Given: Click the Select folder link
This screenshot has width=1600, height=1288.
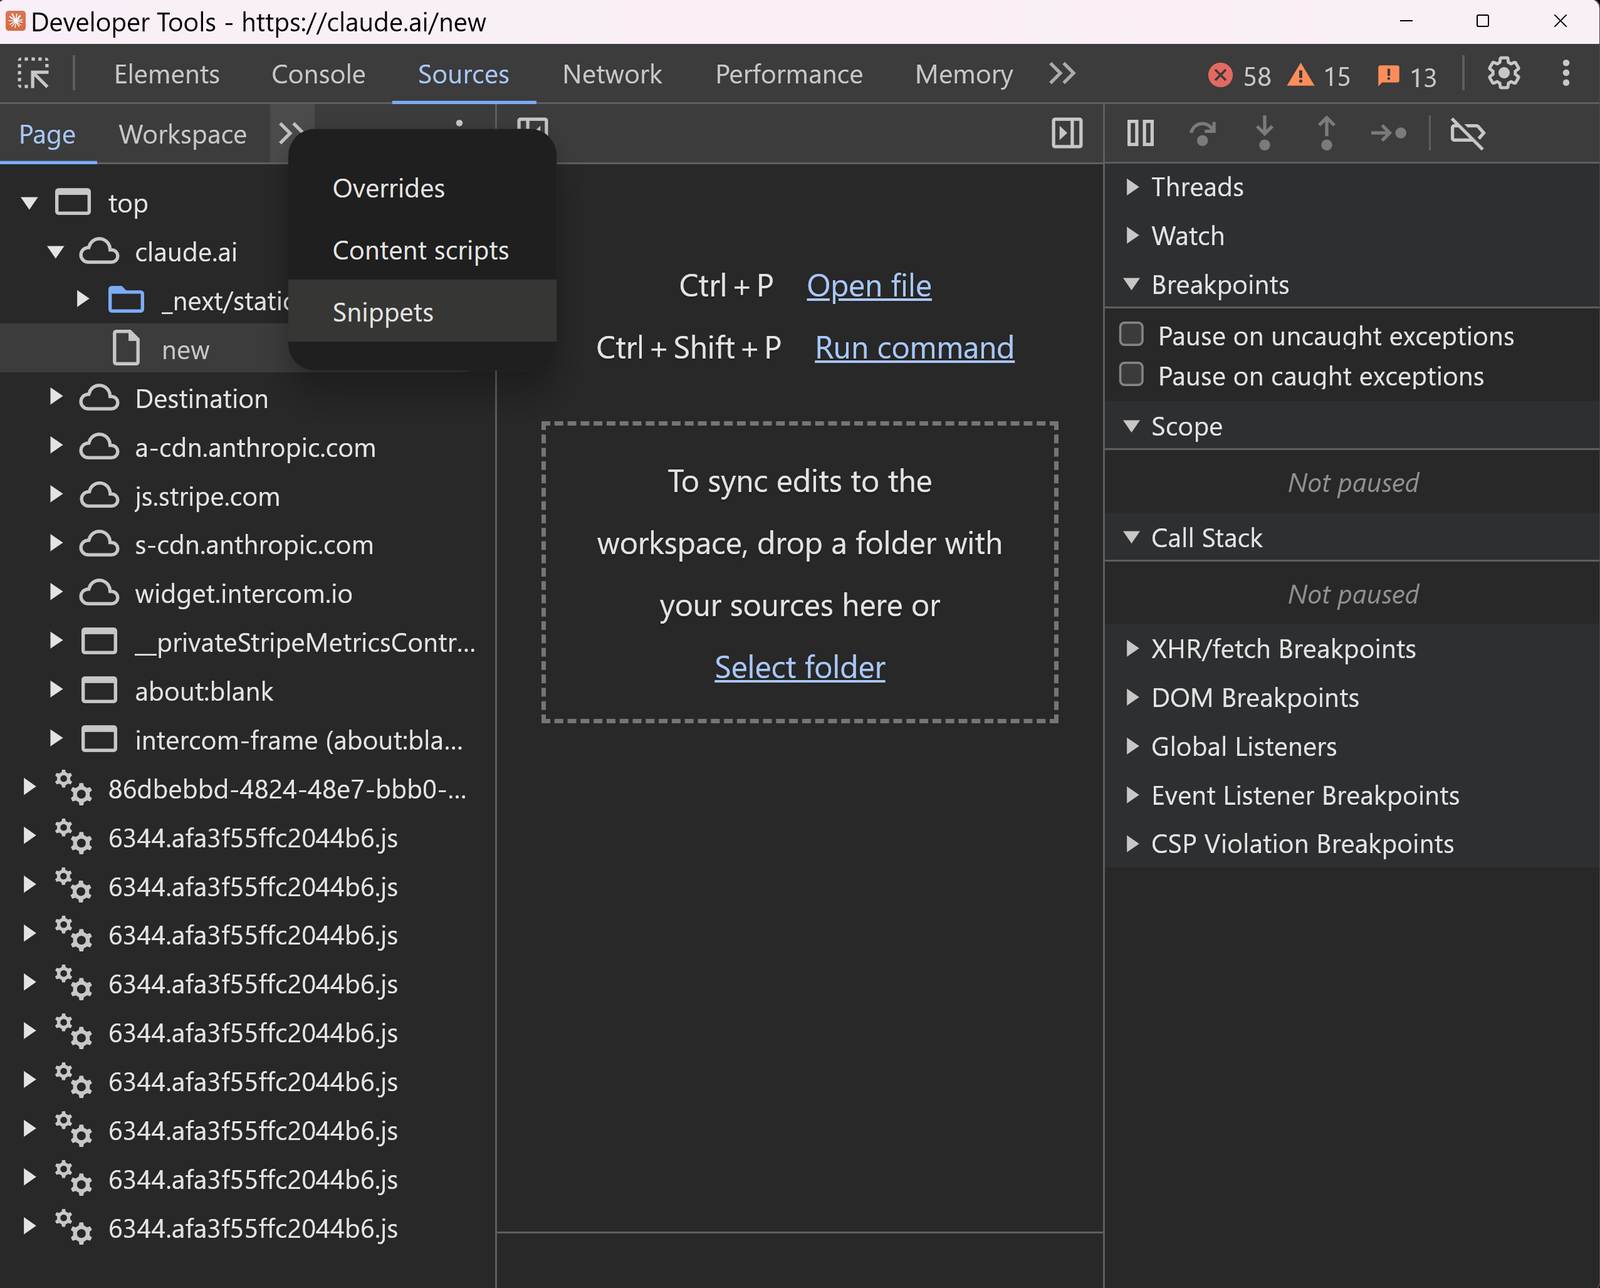Looking at the screenshot, I should point(799,667).
